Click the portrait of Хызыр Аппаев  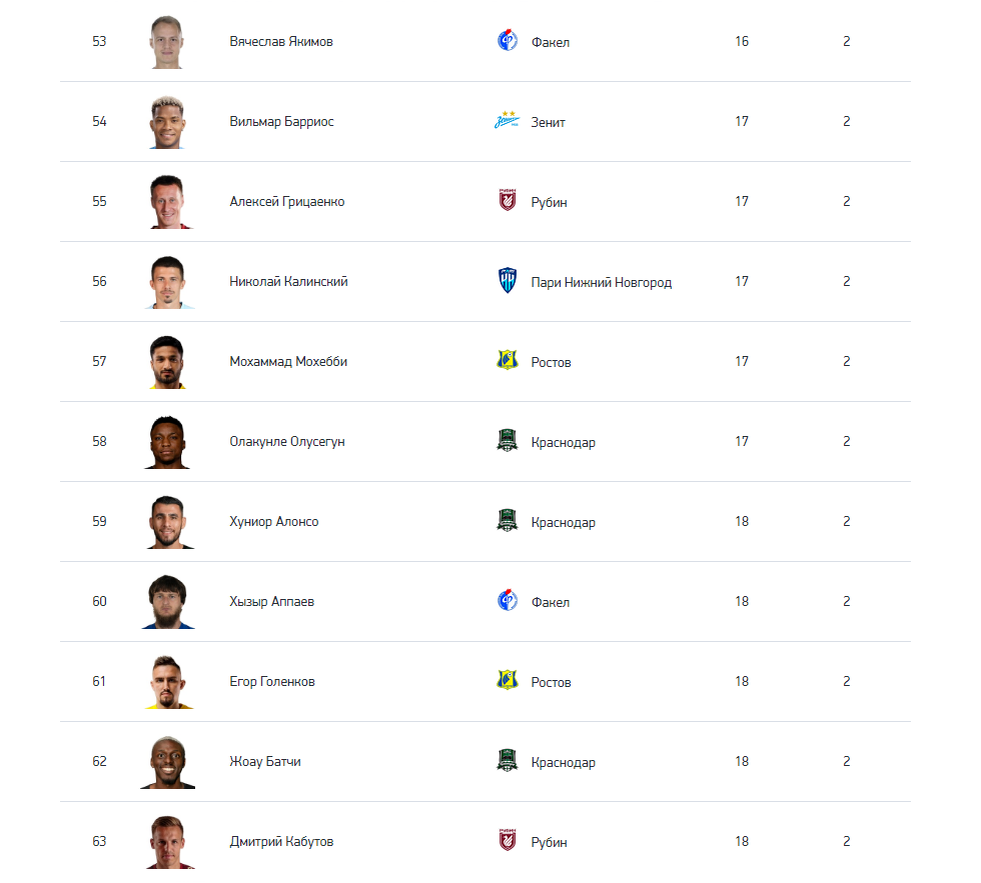click(x=168, y=601)
